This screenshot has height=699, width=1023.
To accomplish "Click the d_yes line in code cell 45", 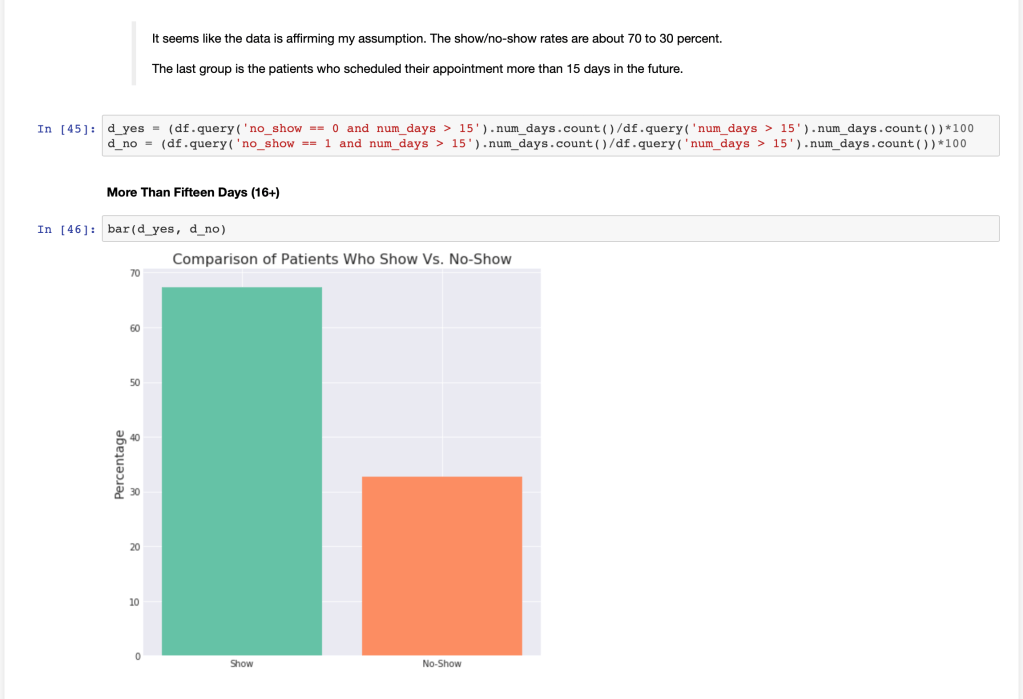I will pos(540,129).
